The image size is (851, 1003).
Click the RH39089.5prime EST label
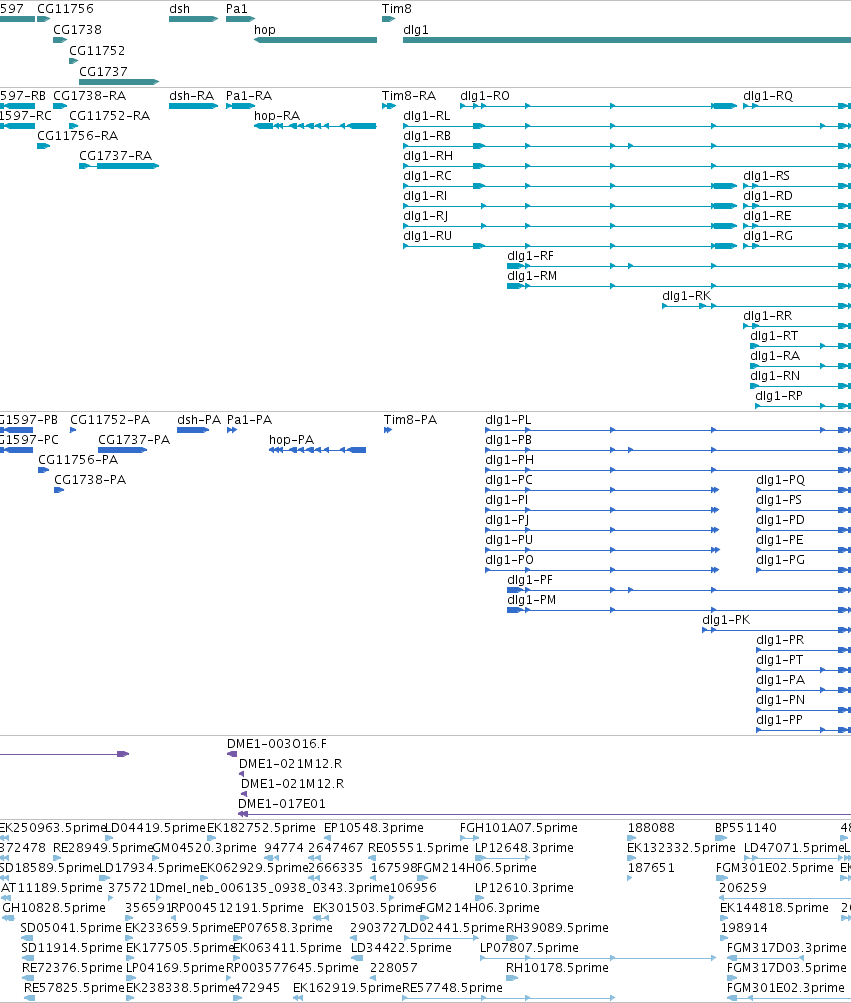557,928
